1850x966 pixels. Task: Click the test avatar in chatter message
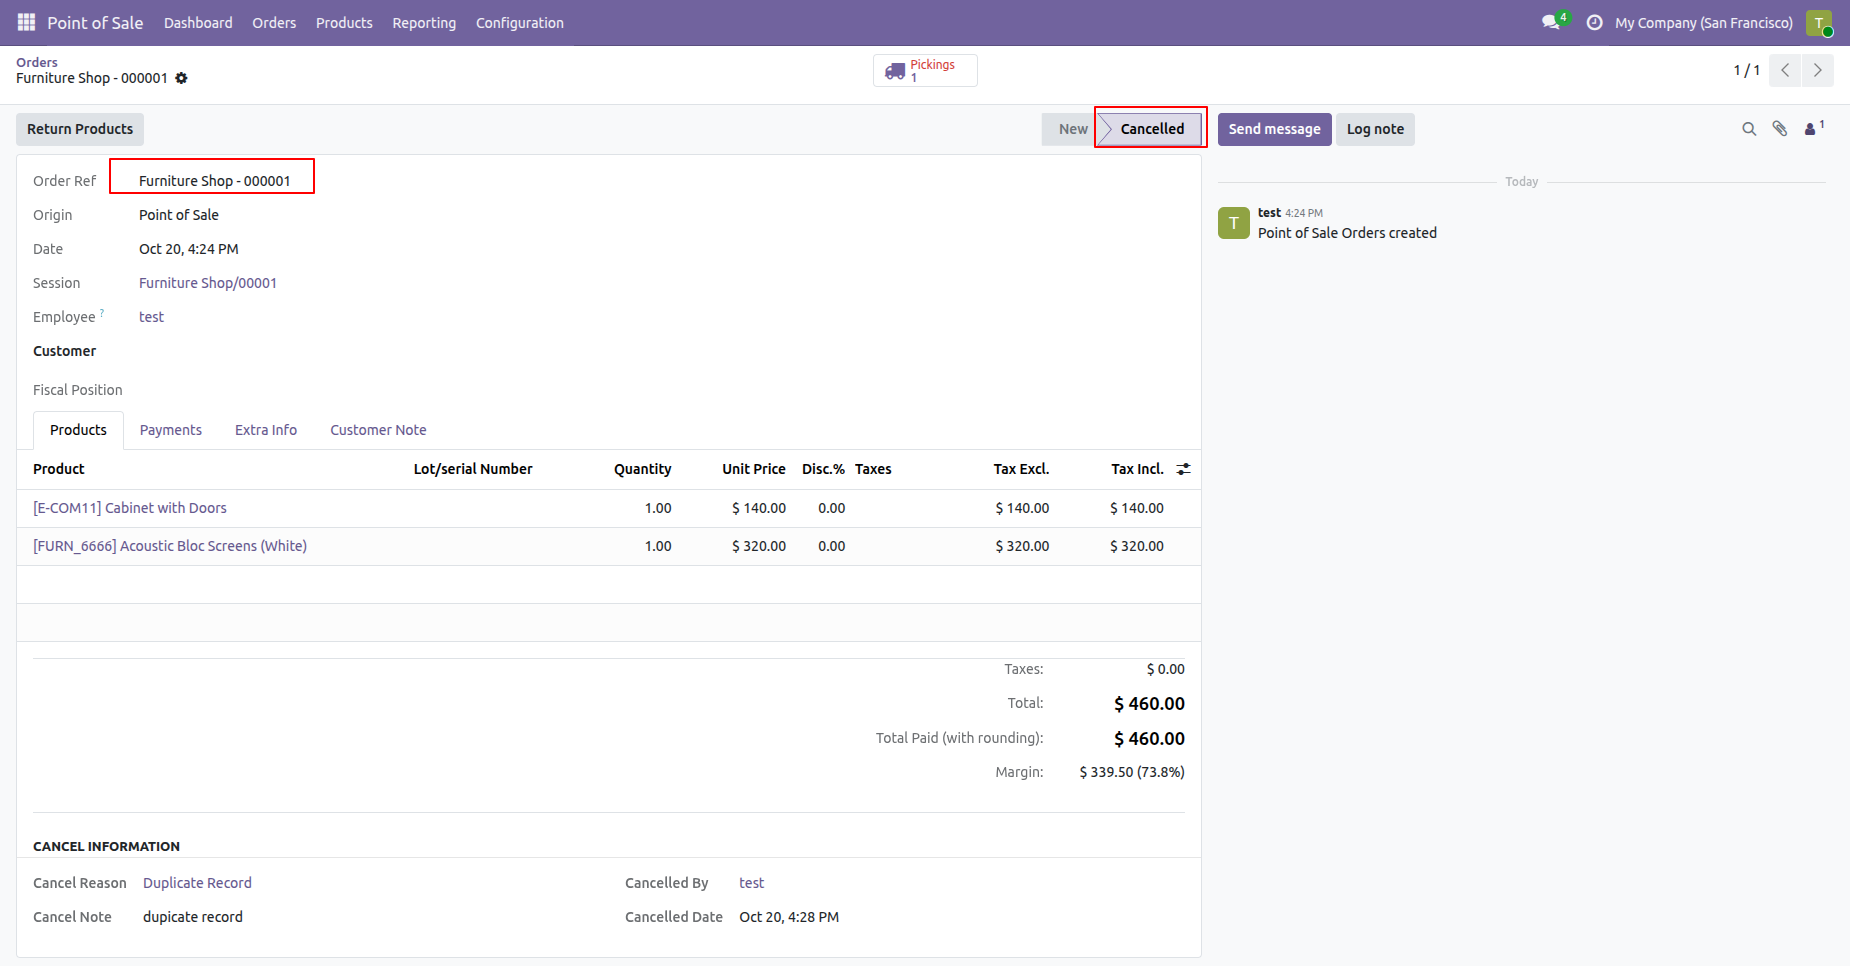tap(1234, 223)
